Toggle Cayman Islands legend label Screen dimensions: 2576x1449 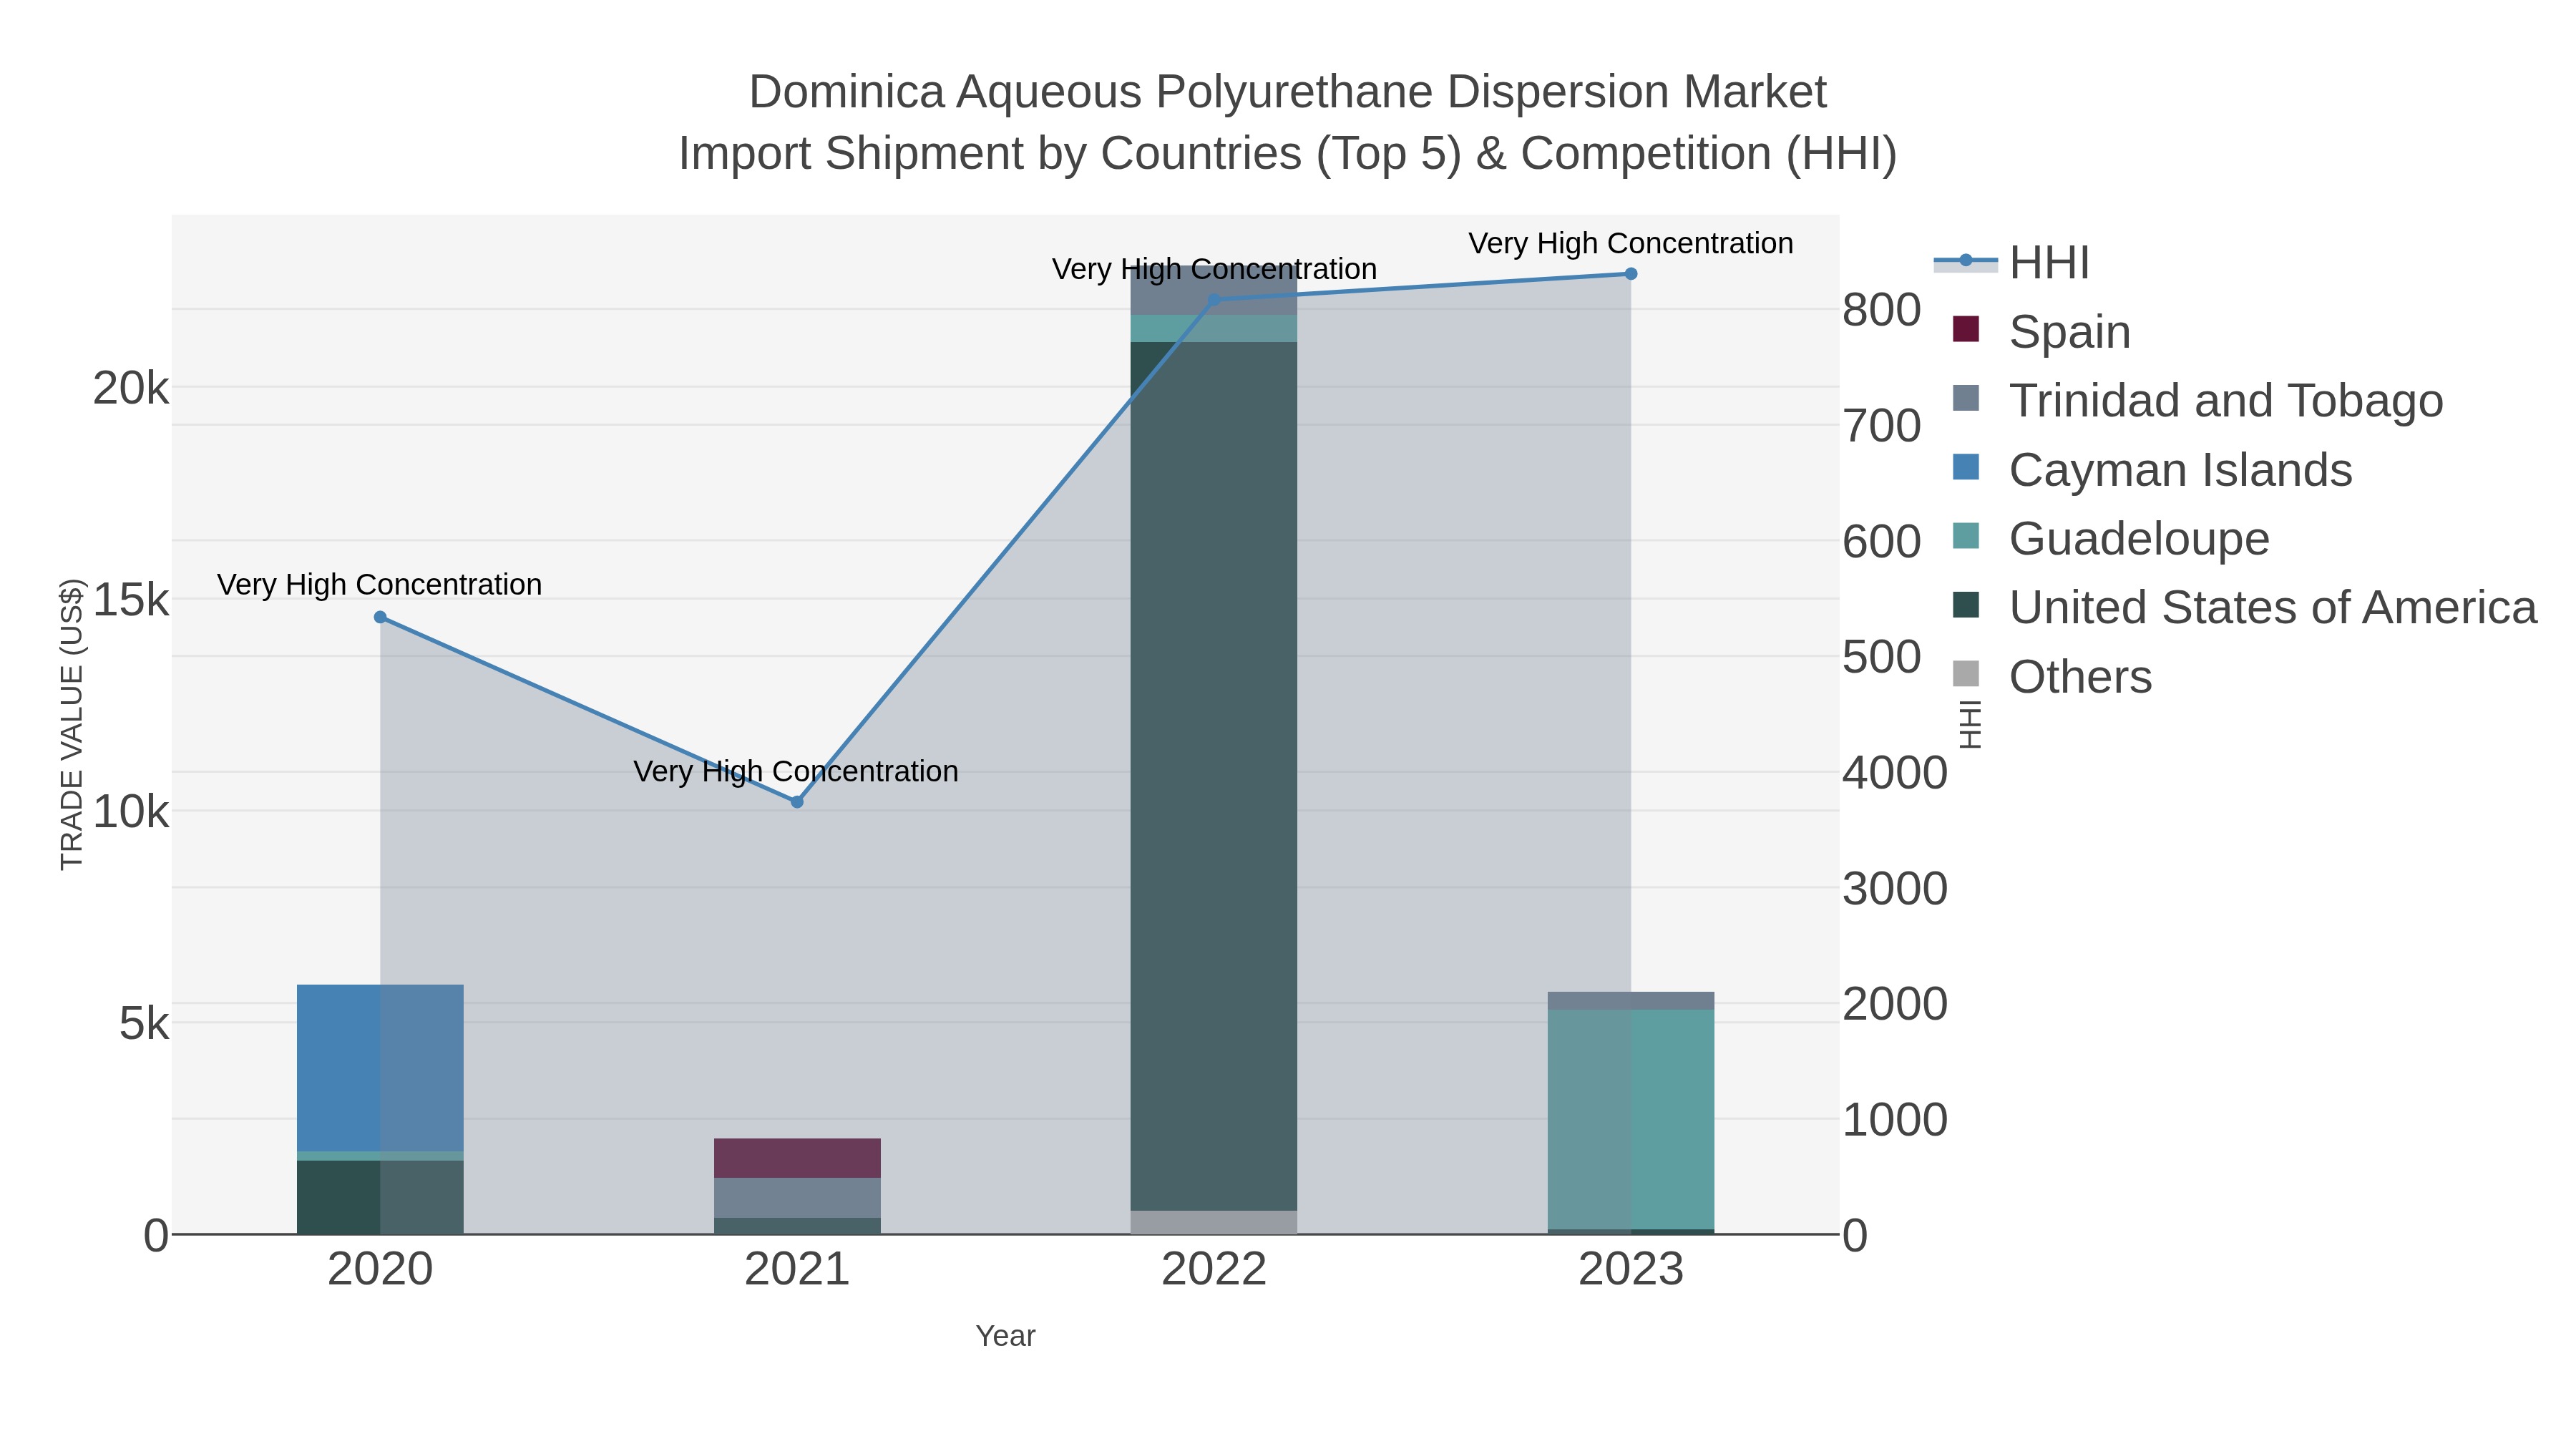point(2180,470)
